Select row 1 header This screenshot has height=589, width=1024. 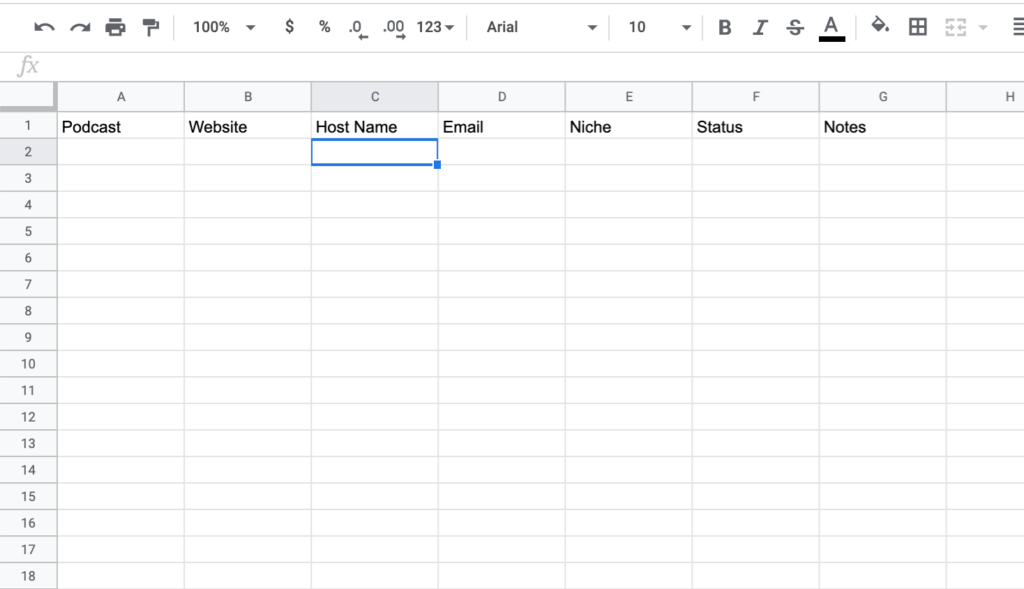coord(28,125)
